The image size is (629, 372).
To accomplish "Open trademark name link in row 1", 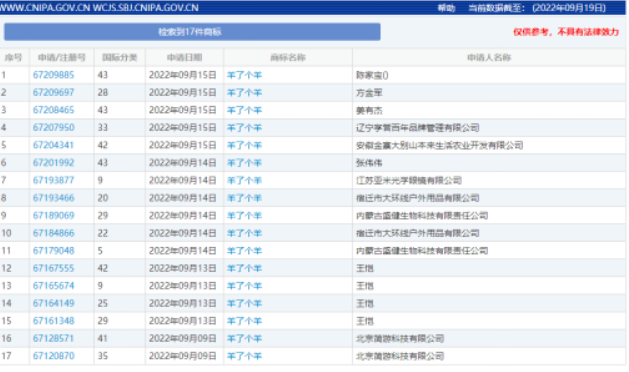I will 244,75.
